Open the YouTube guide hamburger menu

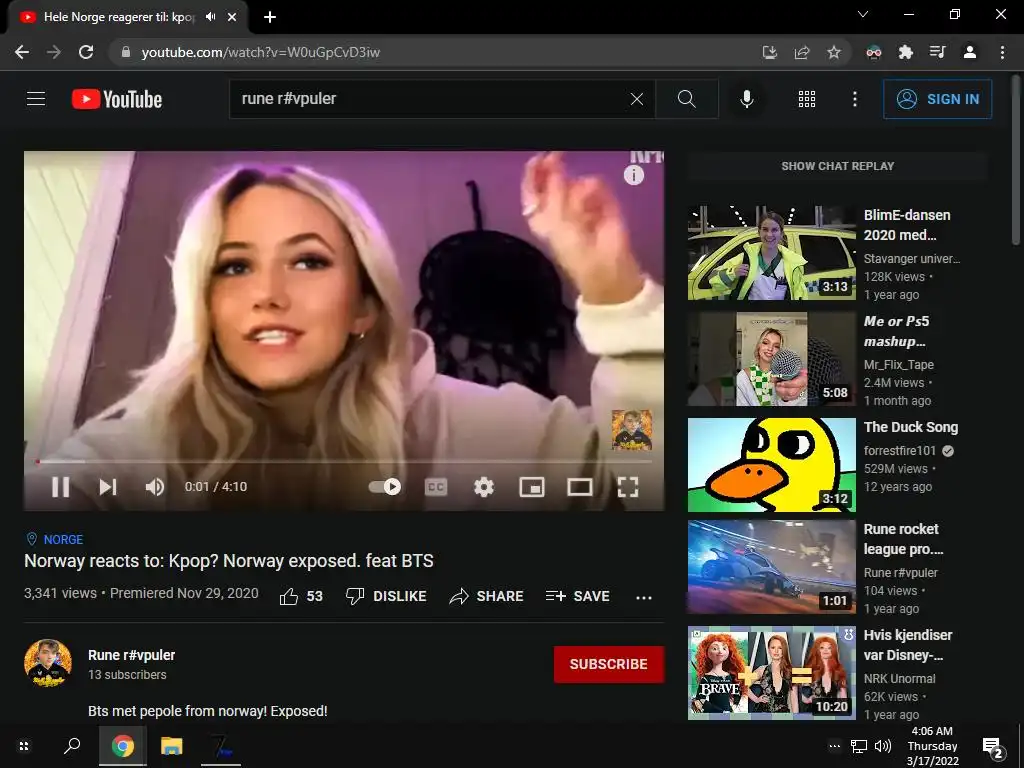[x=36, y=99]
